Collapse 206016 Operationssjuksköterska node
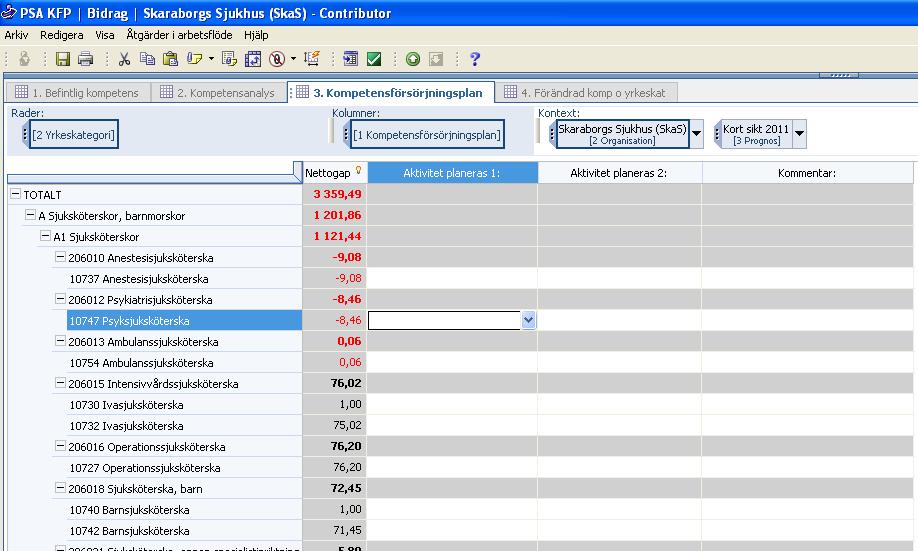Image resolution: width=918 pixels, height=551 pixels. pos(60,446)
